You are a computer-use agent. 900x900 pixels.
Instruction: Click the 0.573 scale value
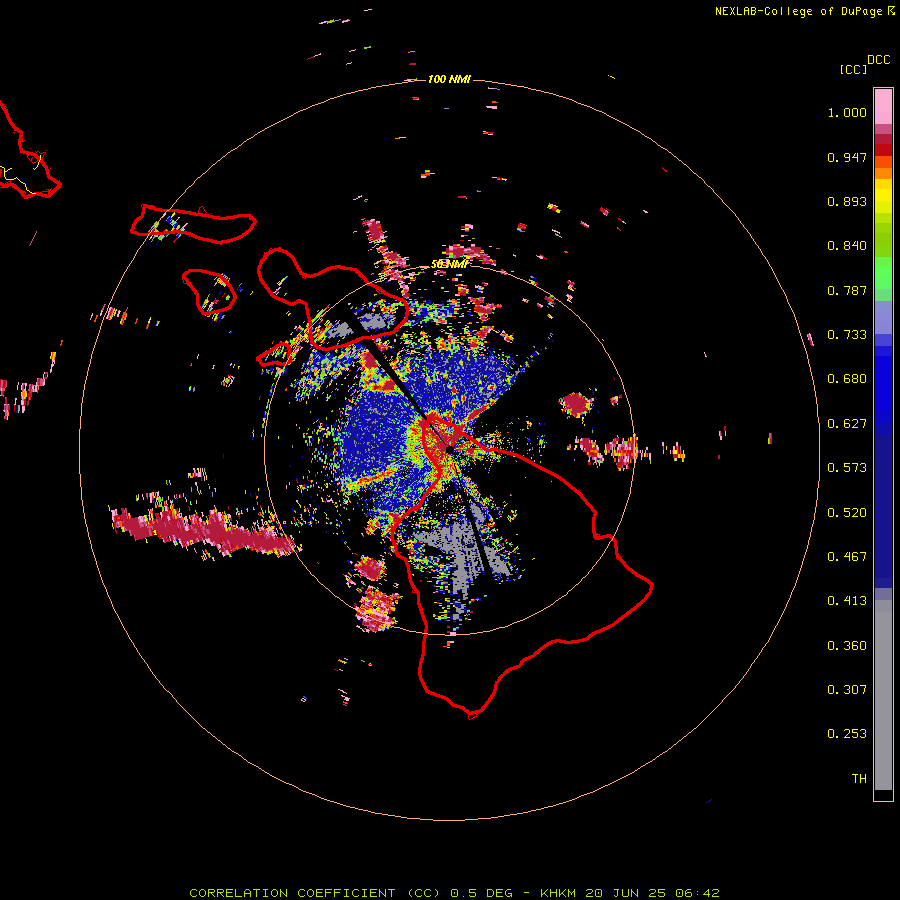tap(847, 468)
